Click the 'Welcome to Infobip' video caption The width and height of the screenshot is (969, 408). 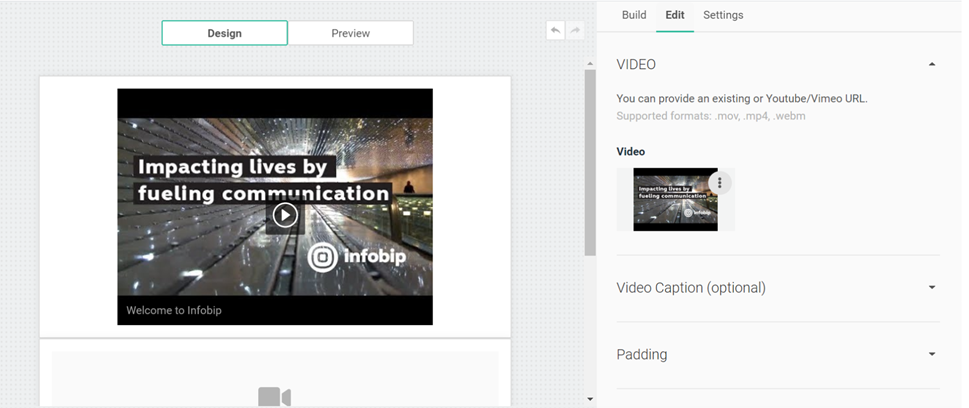(174, 310)
